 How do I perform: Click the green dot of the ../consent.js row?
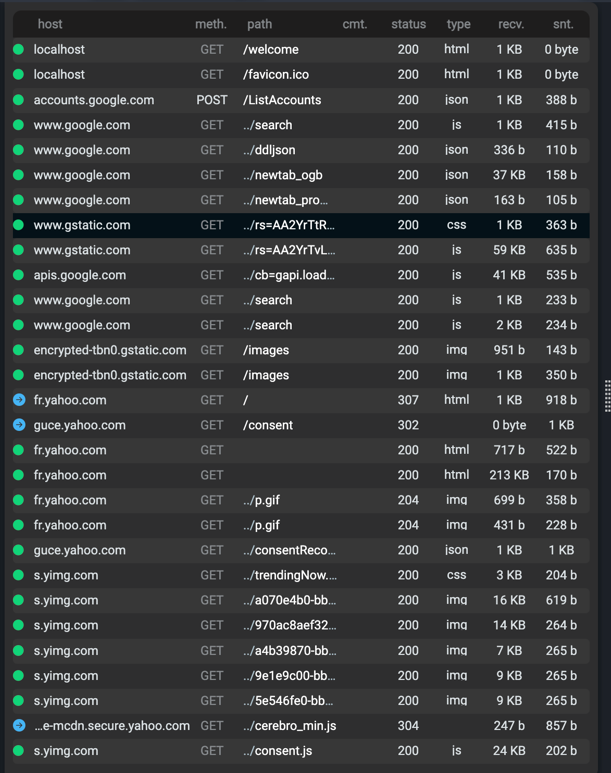(19, 751)
